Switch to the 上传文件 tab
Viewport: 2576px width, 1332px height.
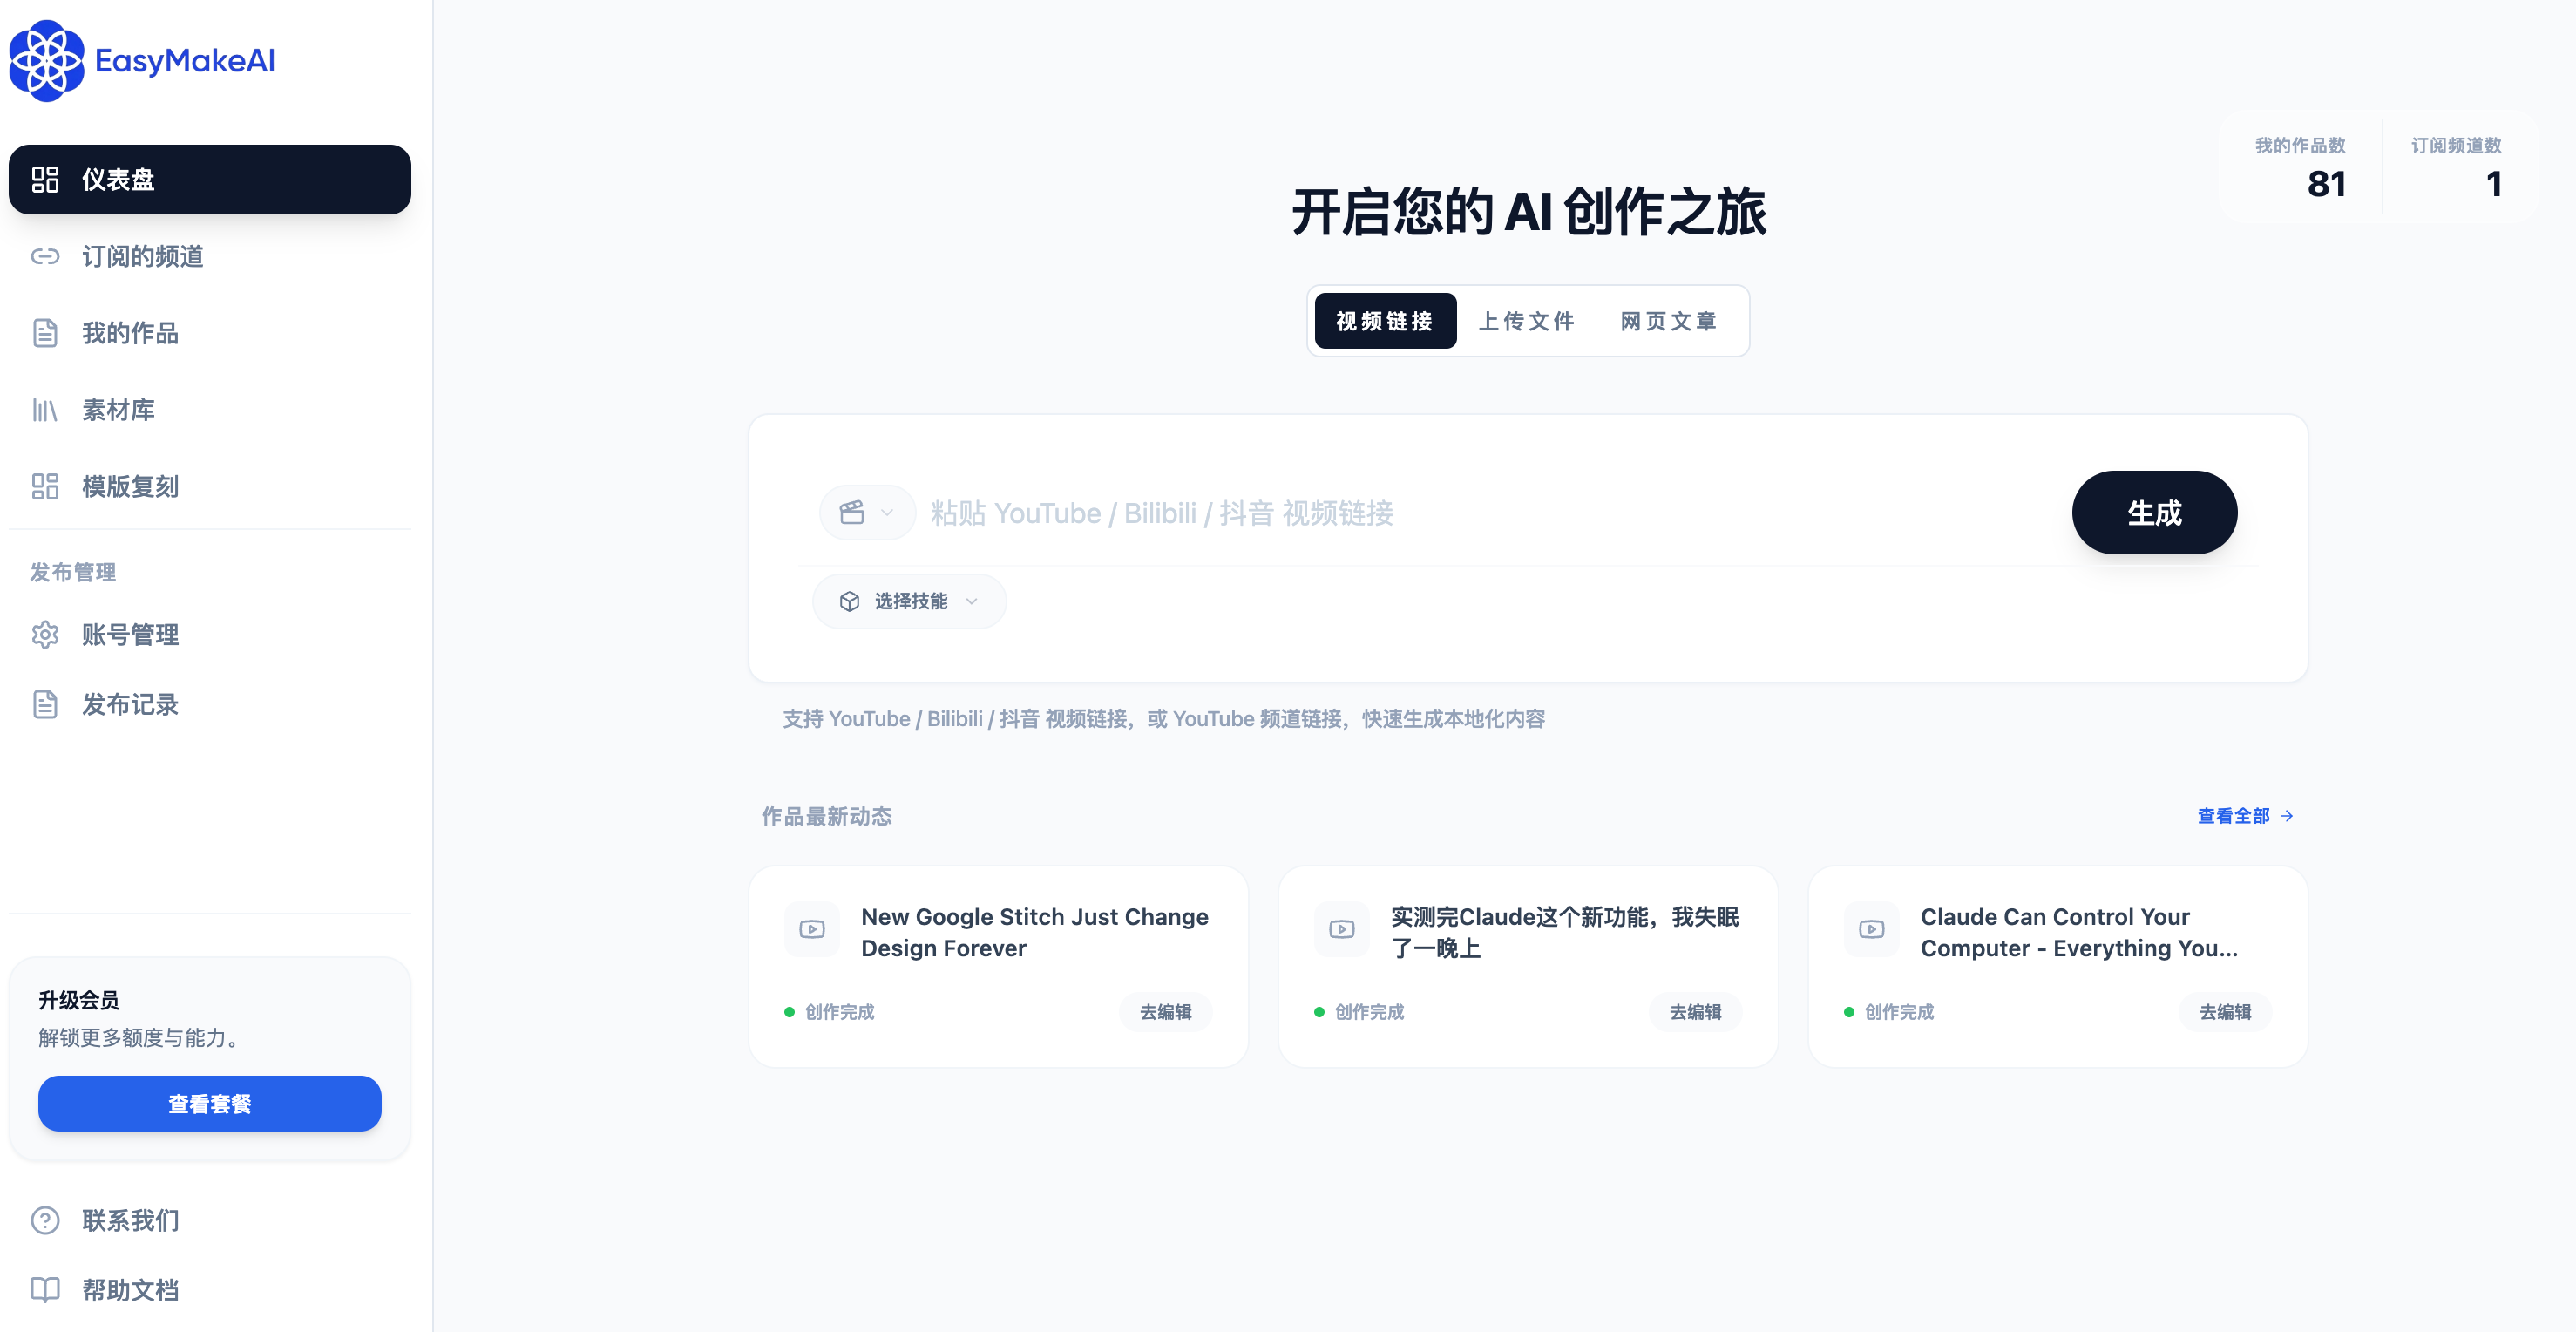(x=1527, y=320)
